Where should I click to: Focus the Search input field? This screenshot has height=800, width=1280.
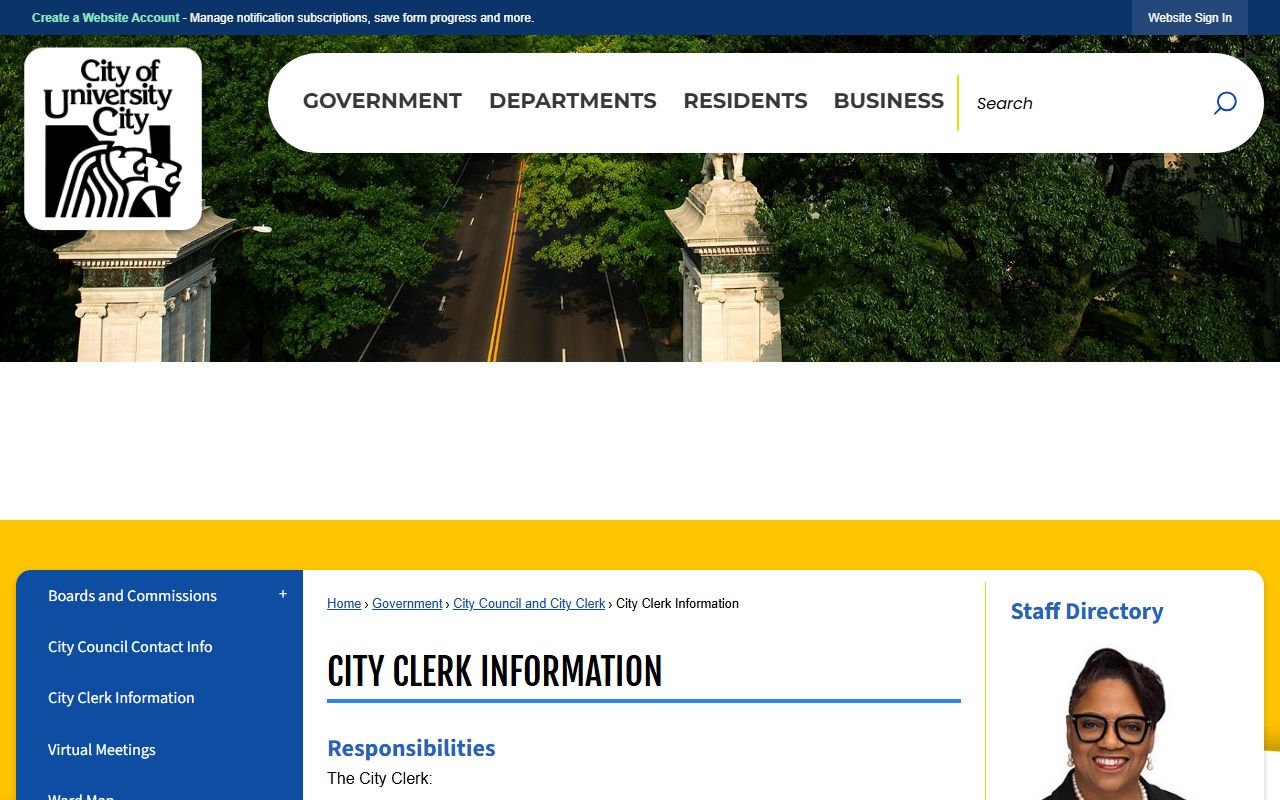point(1085,103)
